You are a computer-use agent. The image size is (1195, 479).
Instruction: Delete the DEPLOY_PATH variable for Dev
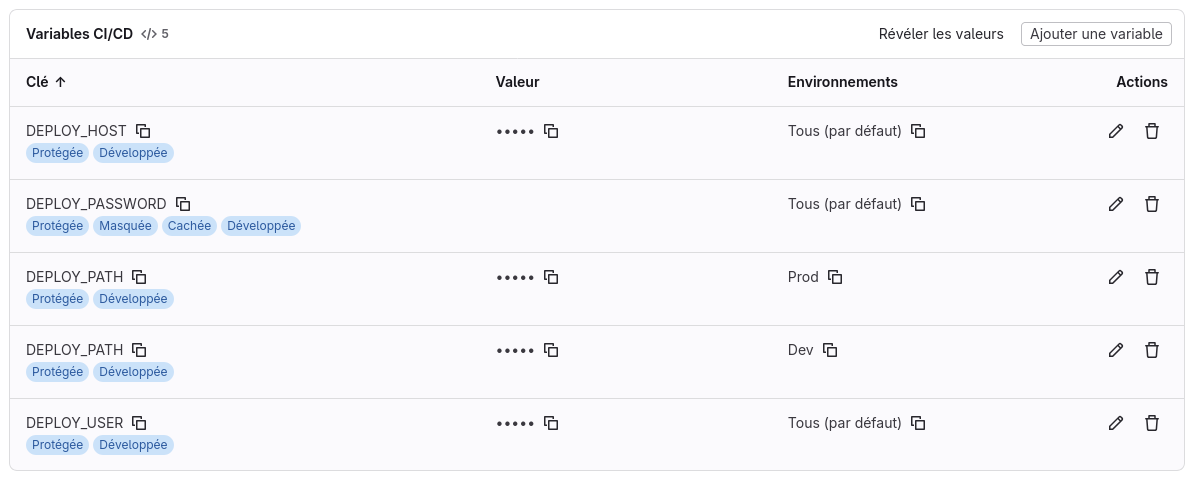tap(1152, 350)
